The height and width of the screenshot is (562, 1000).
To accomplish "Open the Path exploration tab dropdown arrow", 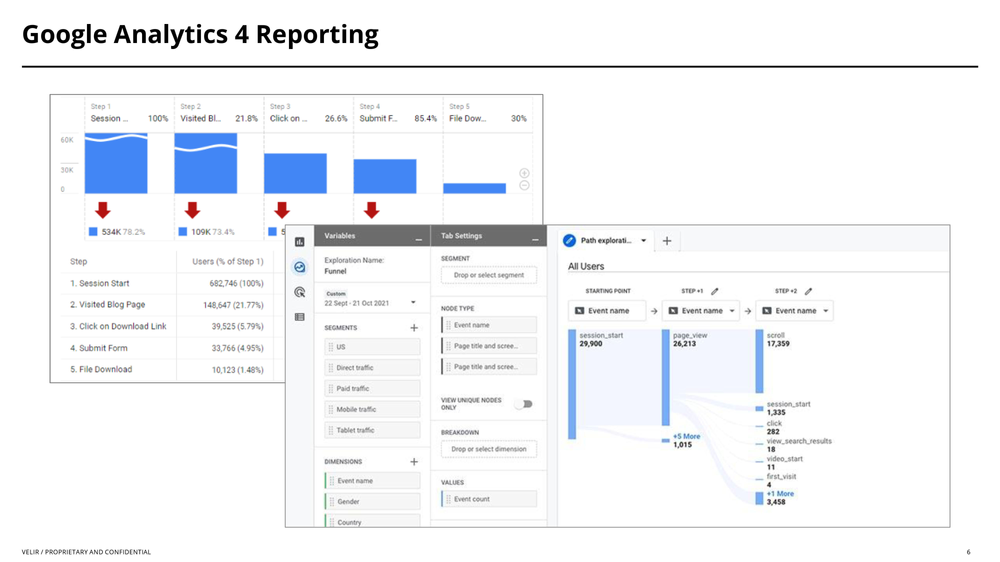I will tap(643, 240).
